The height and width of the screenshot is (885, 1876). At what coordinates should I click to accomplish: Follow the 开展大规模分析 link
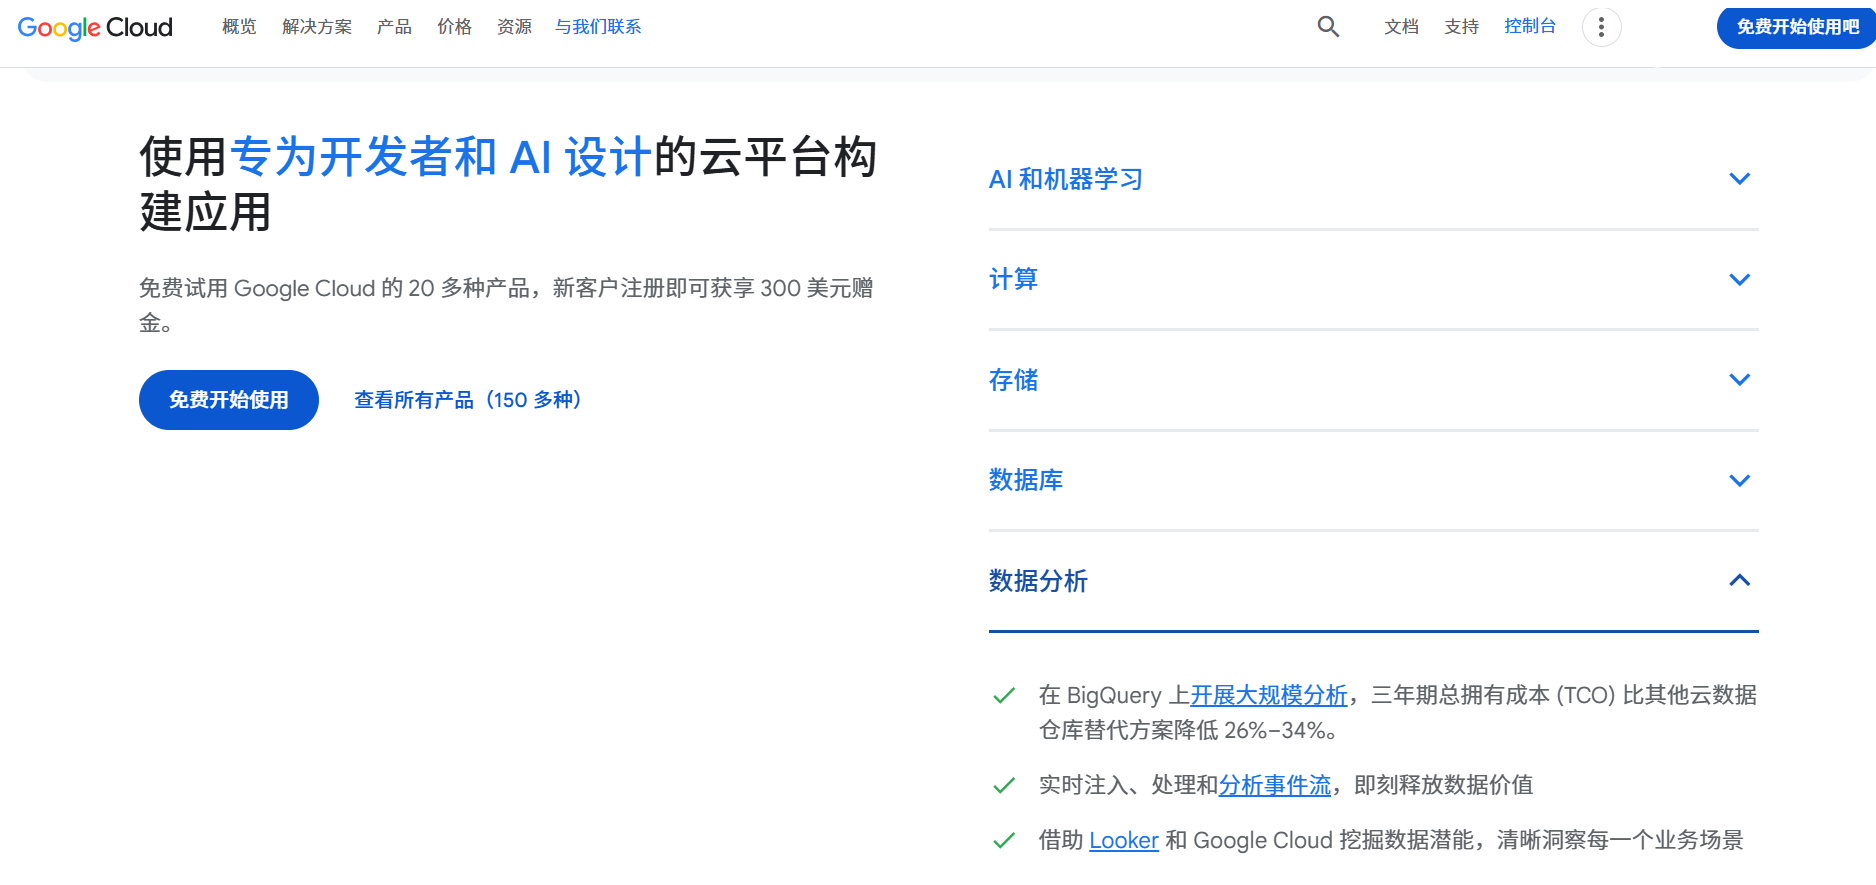(x=1269, y=696)
